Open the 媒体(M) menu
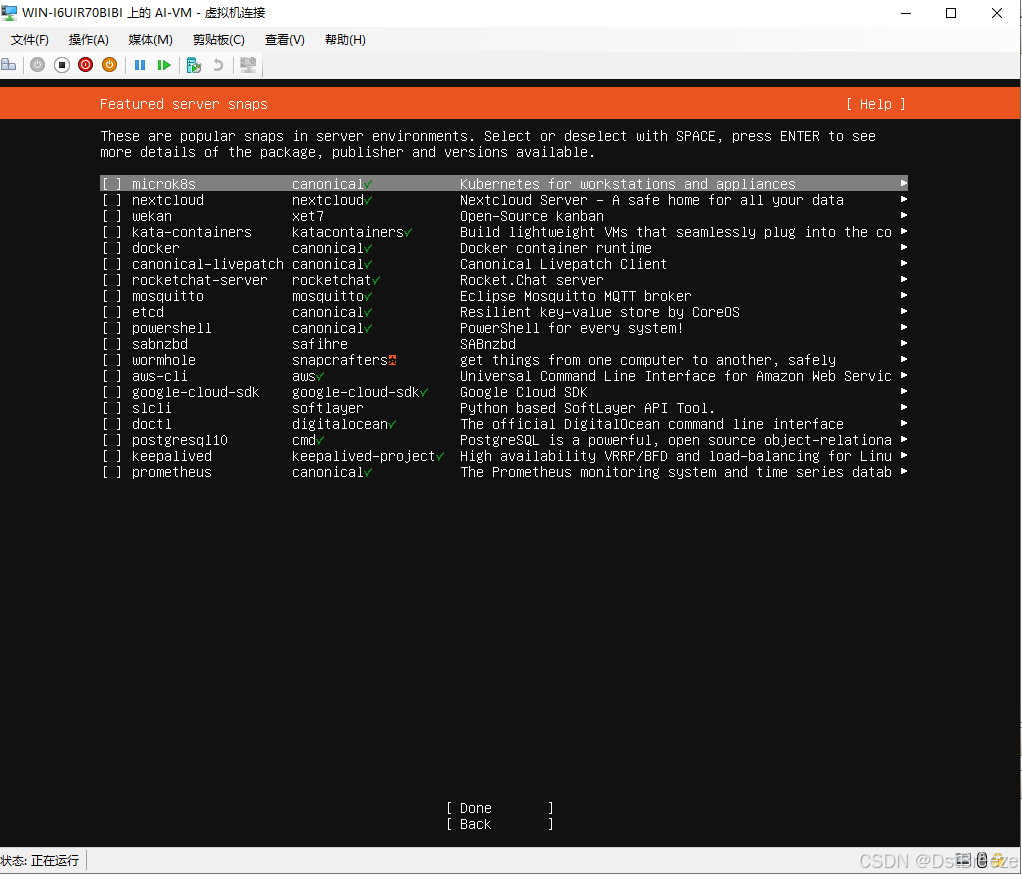The height and width of the screenshot is (879, 1022). (x=151, y=40)
